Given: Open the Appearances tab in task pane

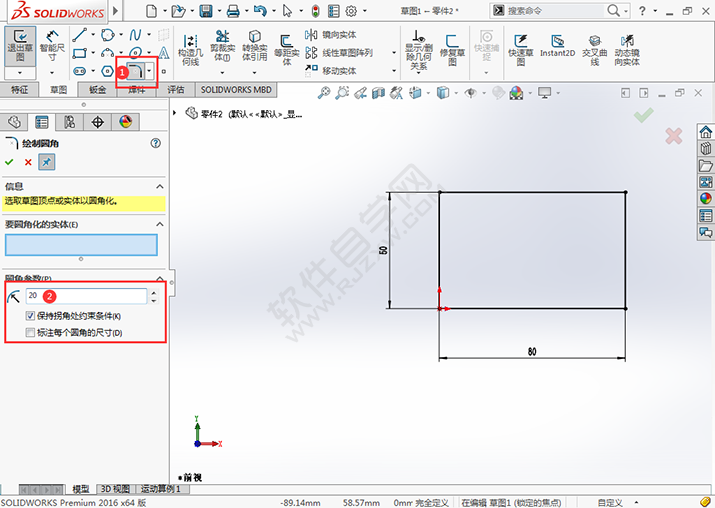Looking at the screenshot, I should (706, 198).
